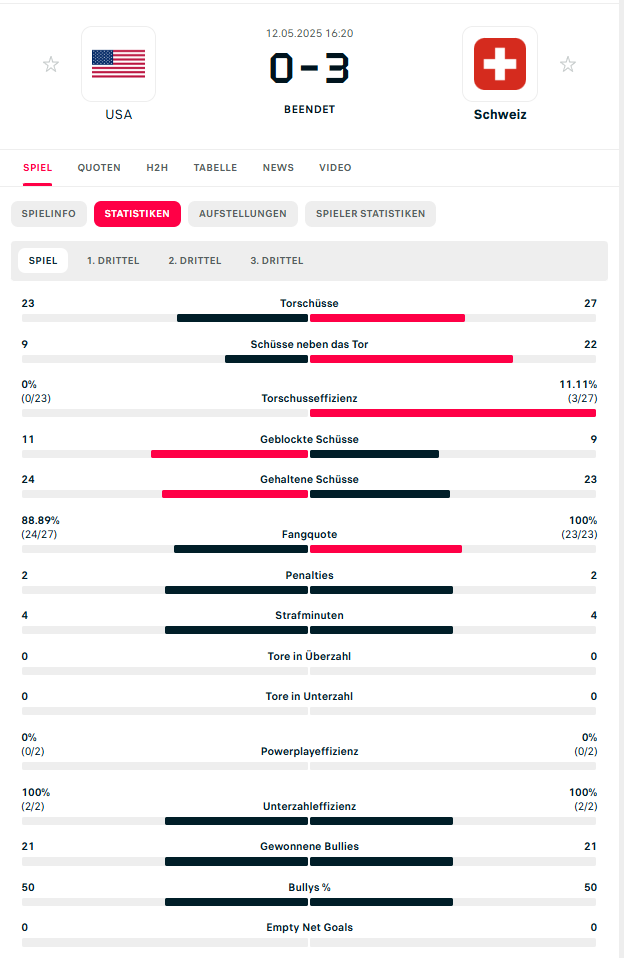
Task: Click the Statistiken button
Action: point(137,213)
